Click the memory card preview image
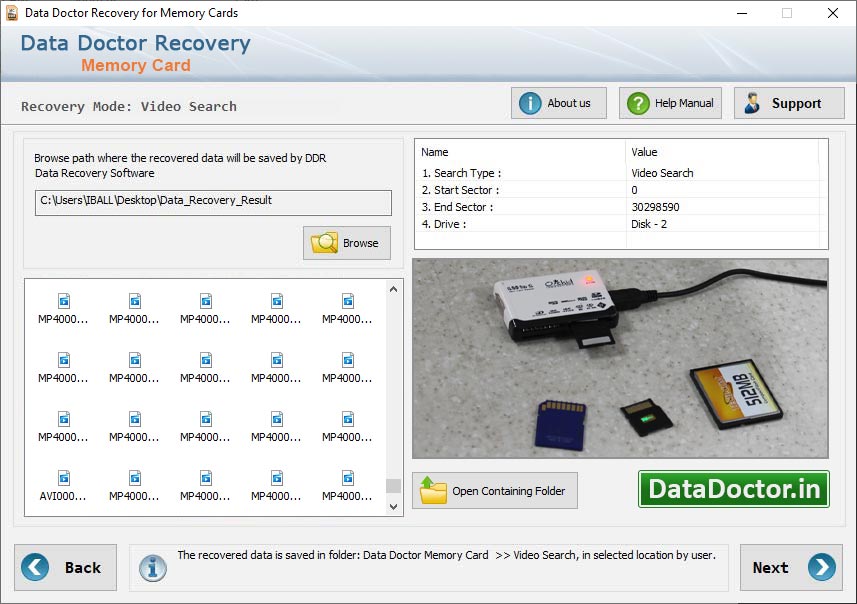This screenshot has width=857, height=604. pyautogui.click(x=620, y=357)
